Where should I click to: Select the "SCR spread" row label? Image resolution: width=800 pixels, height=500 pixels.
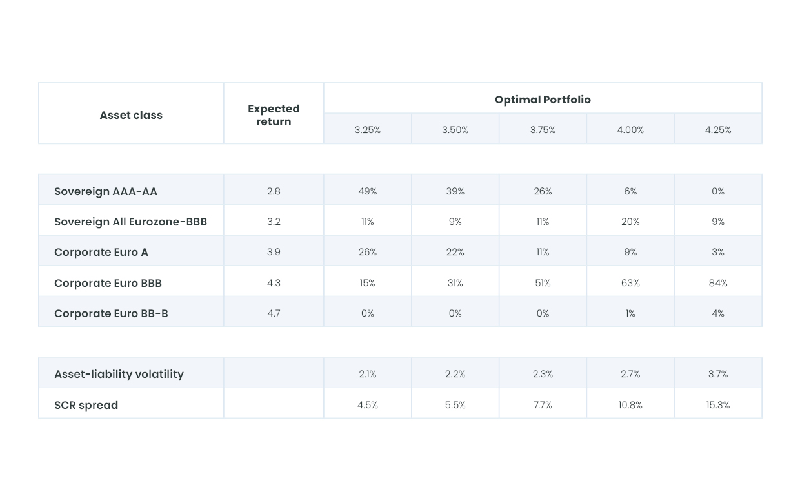coord(84,404)
